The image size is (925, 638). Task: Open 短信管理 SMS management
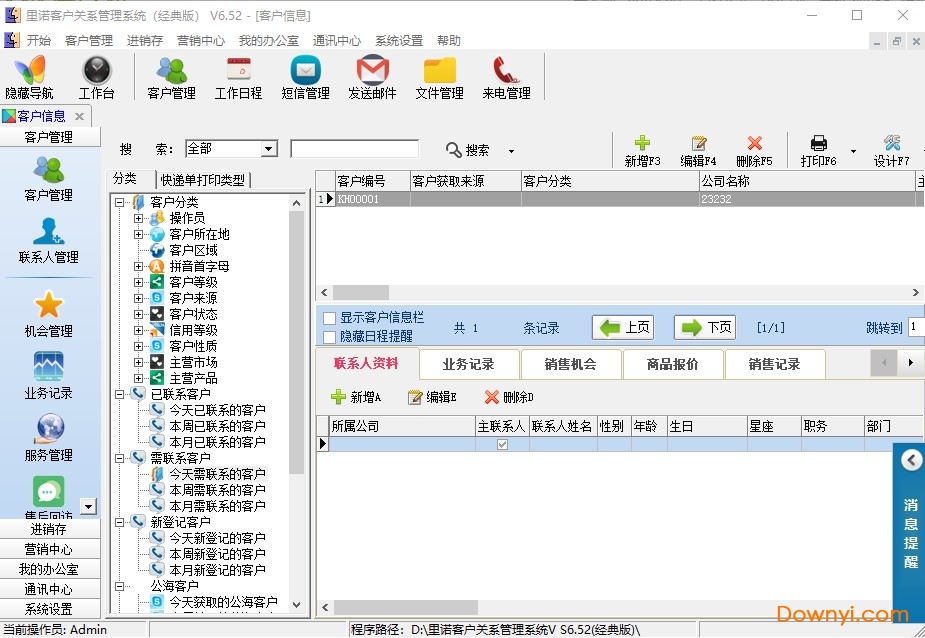click(304, 77)
